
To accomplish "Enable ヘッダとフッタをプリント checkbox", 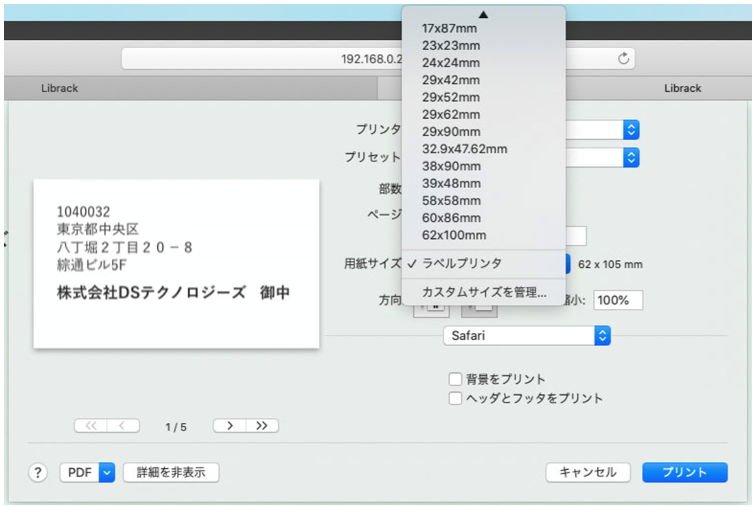I will [x=455, y=398].
